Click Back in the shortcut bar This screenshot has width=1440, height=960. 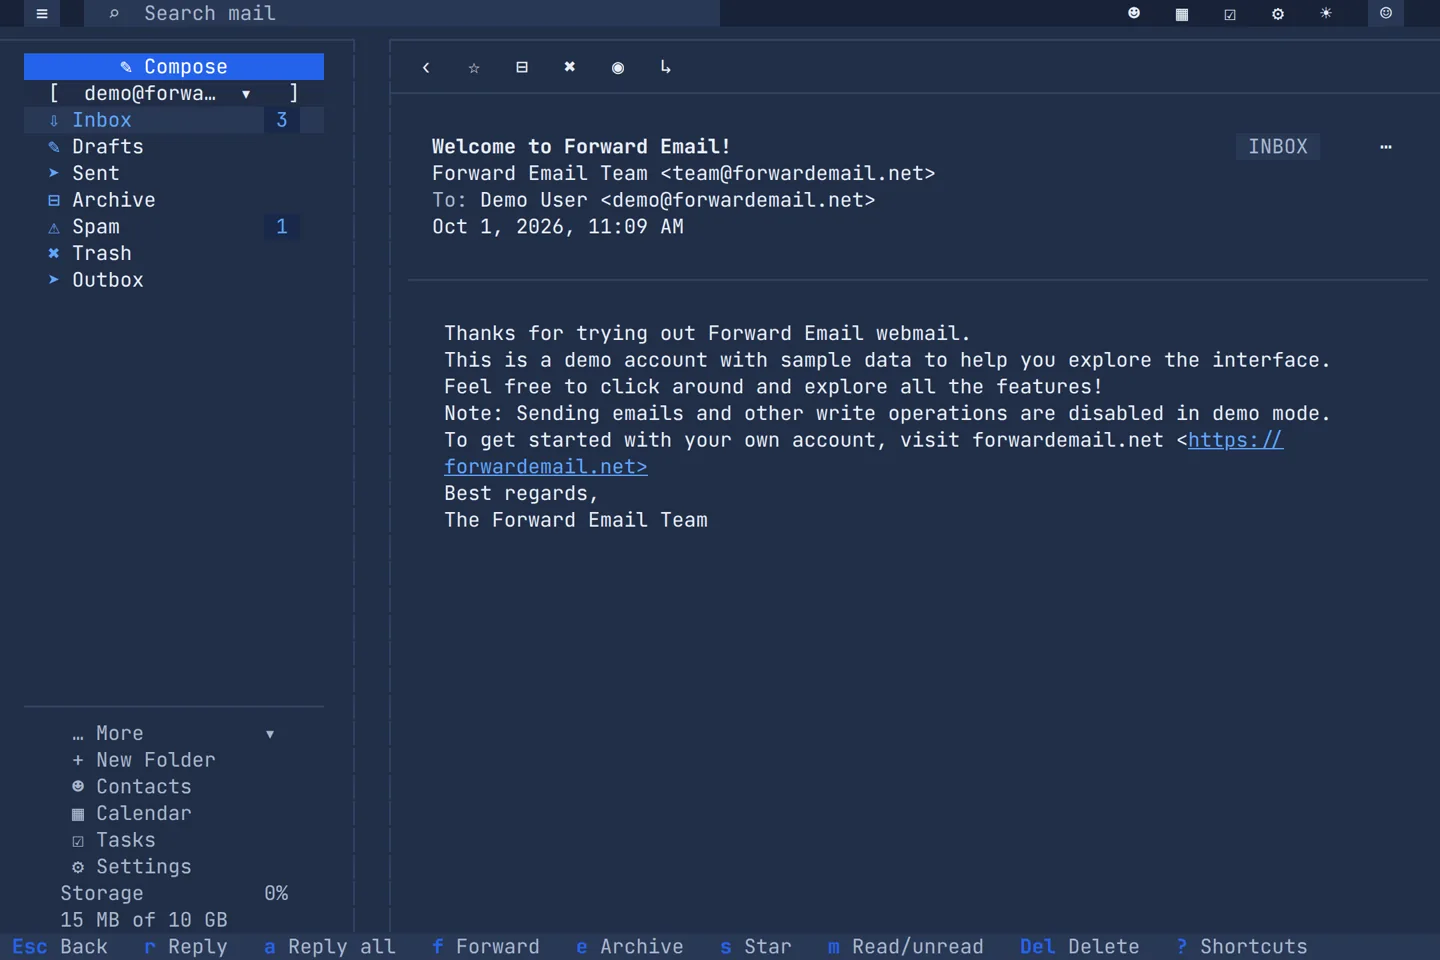[60, 947]
